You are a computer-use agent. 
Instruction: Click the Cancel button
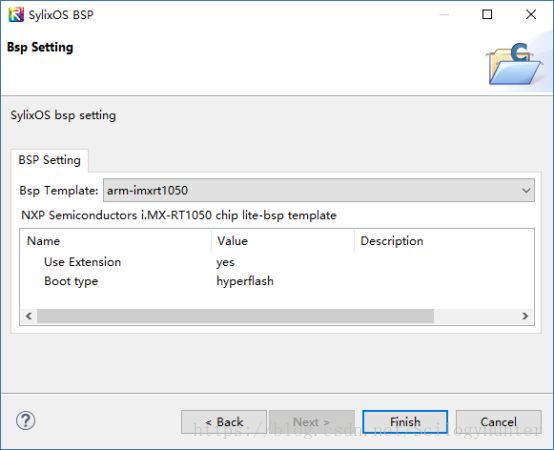point(499,422)
